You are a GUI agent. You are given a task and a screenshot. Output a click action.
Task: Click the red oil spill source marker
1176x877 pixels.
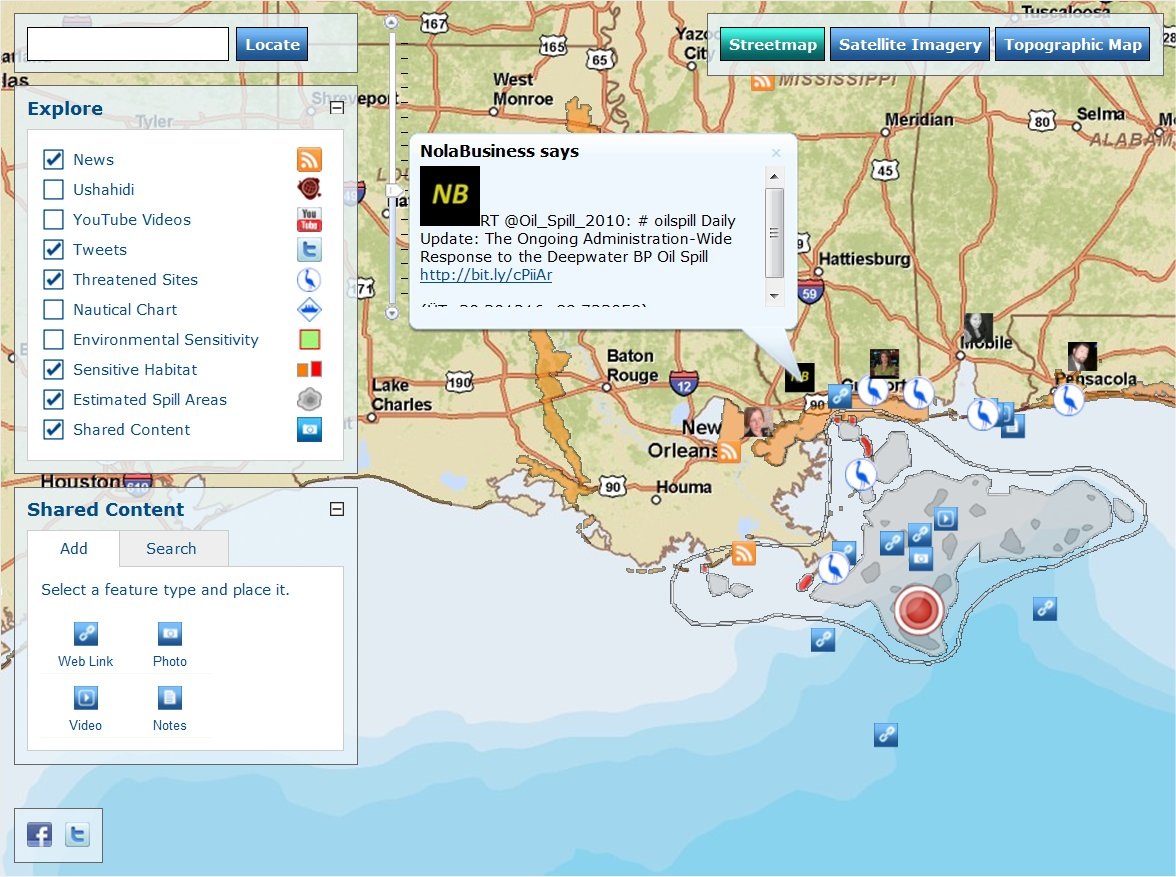tap(919, 609)
